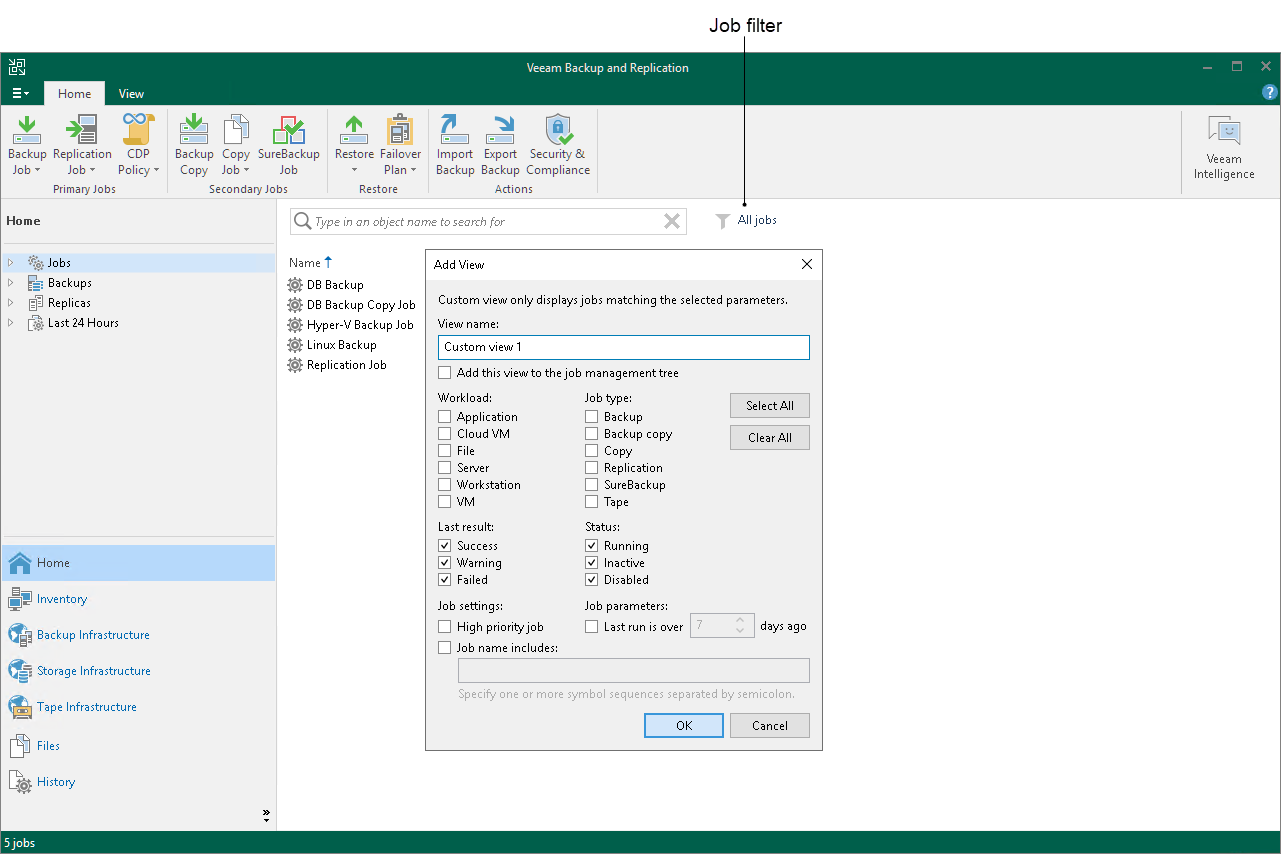Enable the Application workload checkbox
This screenshot has height=854, width=1281.
pos(445,417)
